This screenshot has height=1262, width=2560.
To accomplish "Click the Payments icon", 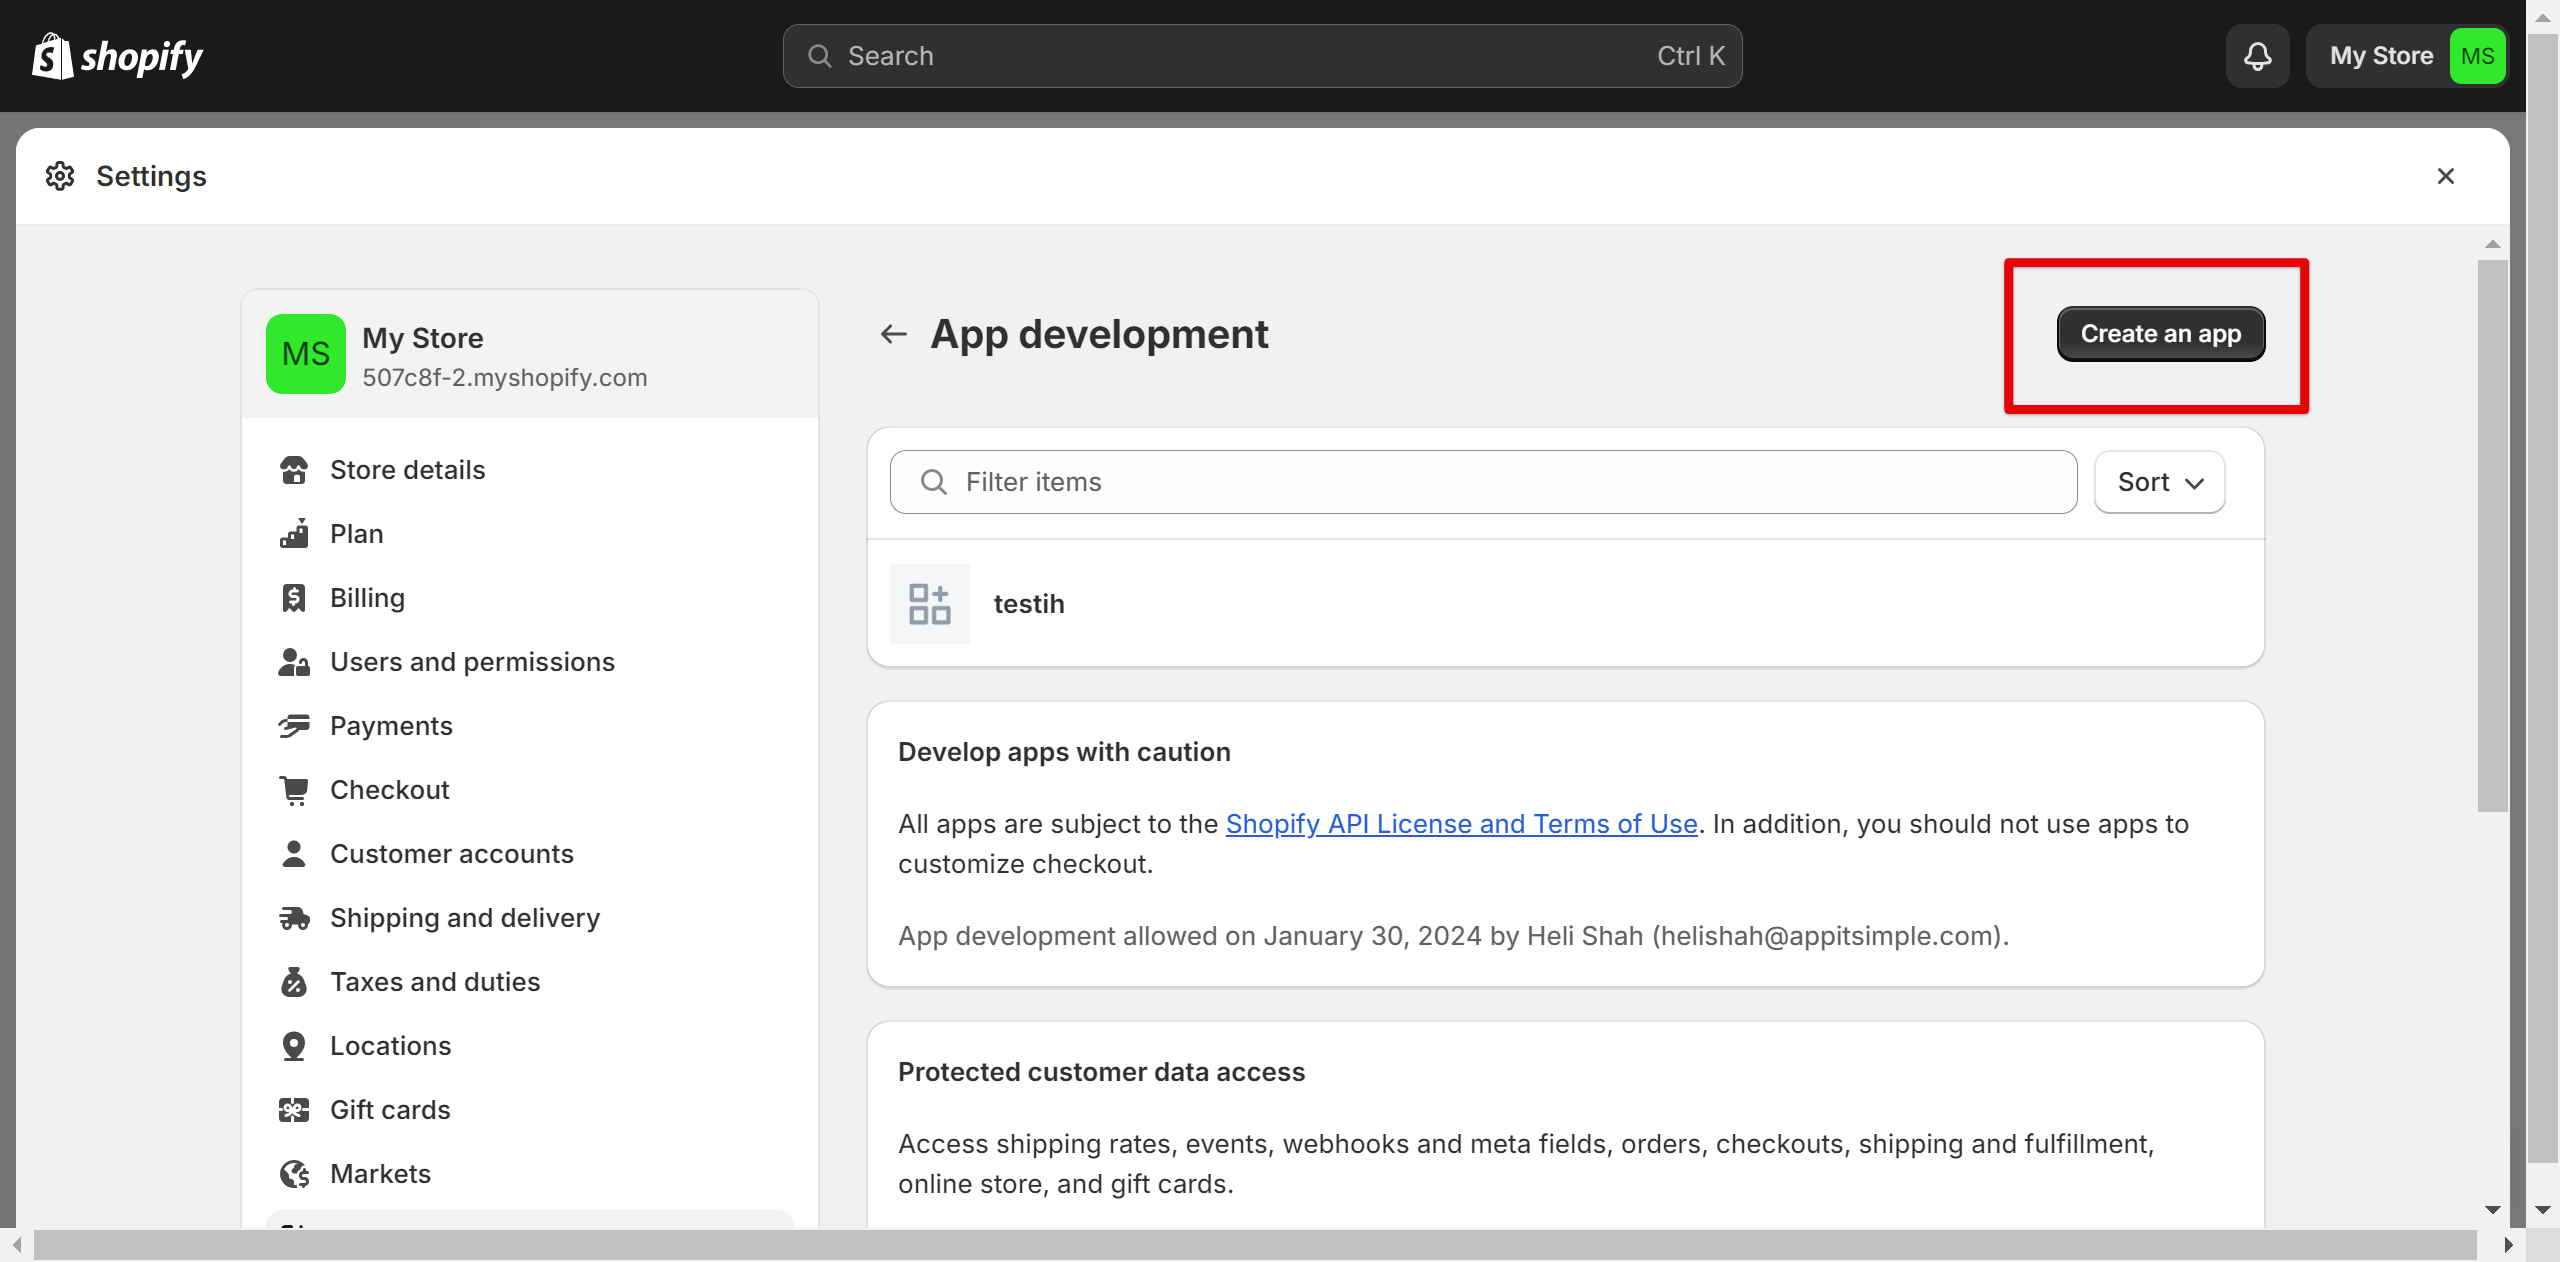I will click(294, 726).
